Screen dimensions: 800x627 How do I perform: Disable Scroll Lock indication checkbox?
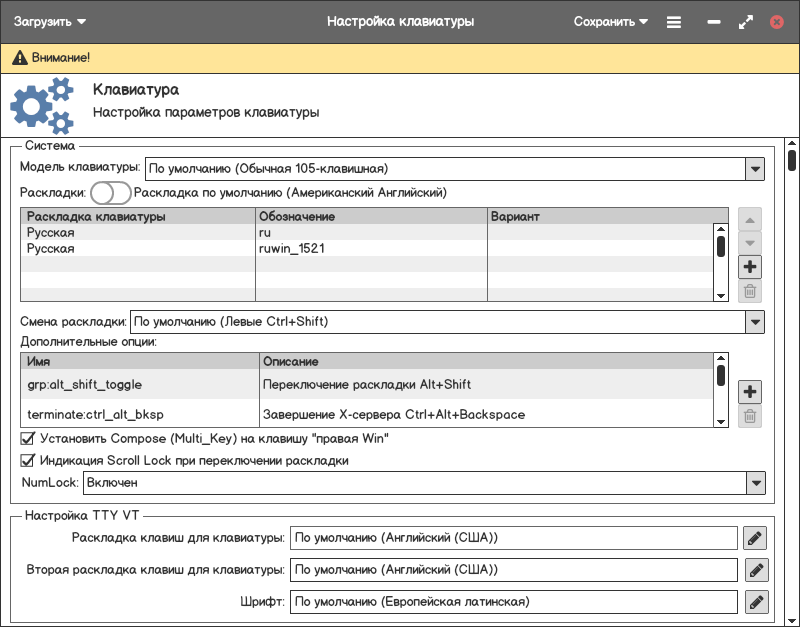coord(28,461)
